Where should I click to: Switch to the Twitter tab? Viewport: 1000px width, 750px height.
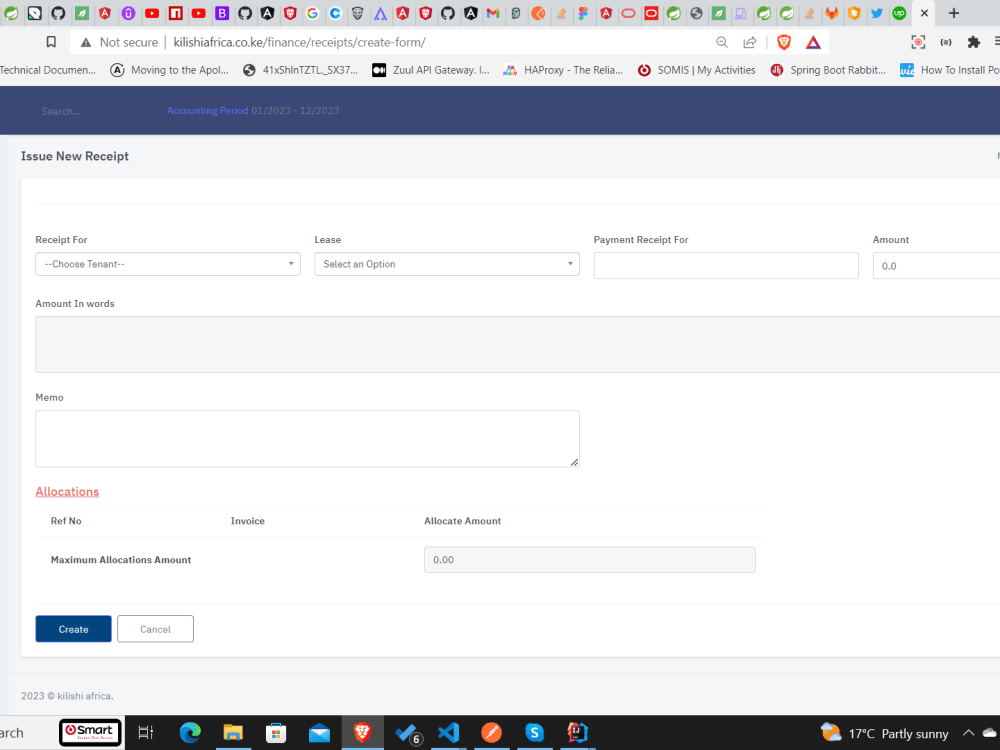point(877,13)
